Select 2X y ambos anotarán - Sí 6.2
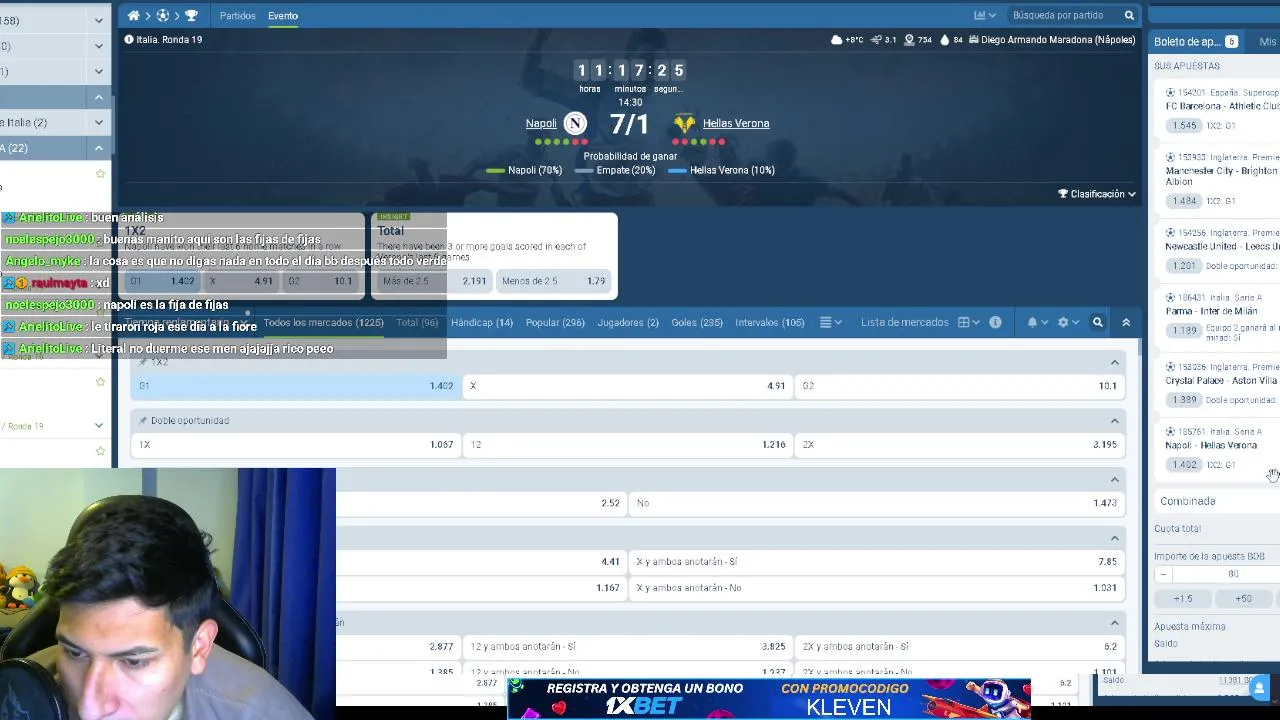The height and width of the screenshot is (720, 1280). coord(960,647)
